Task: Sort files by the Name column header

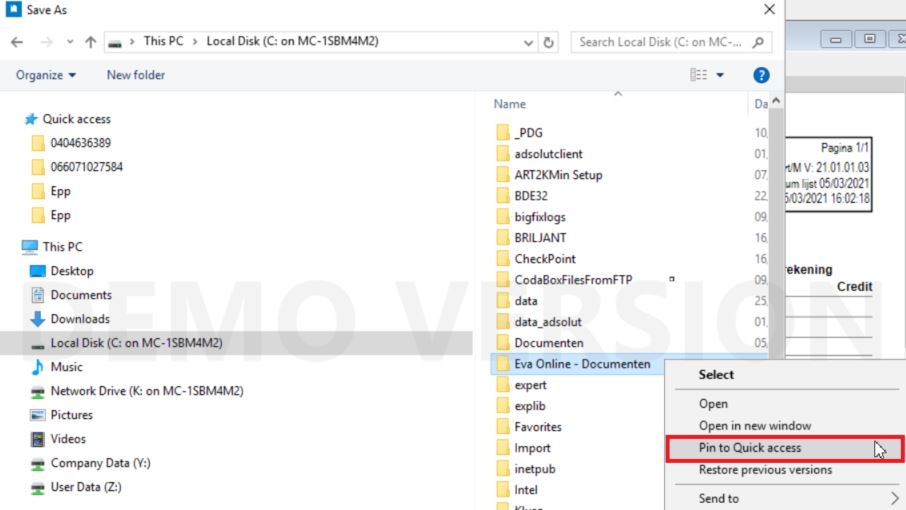Action: click(510, 104)
